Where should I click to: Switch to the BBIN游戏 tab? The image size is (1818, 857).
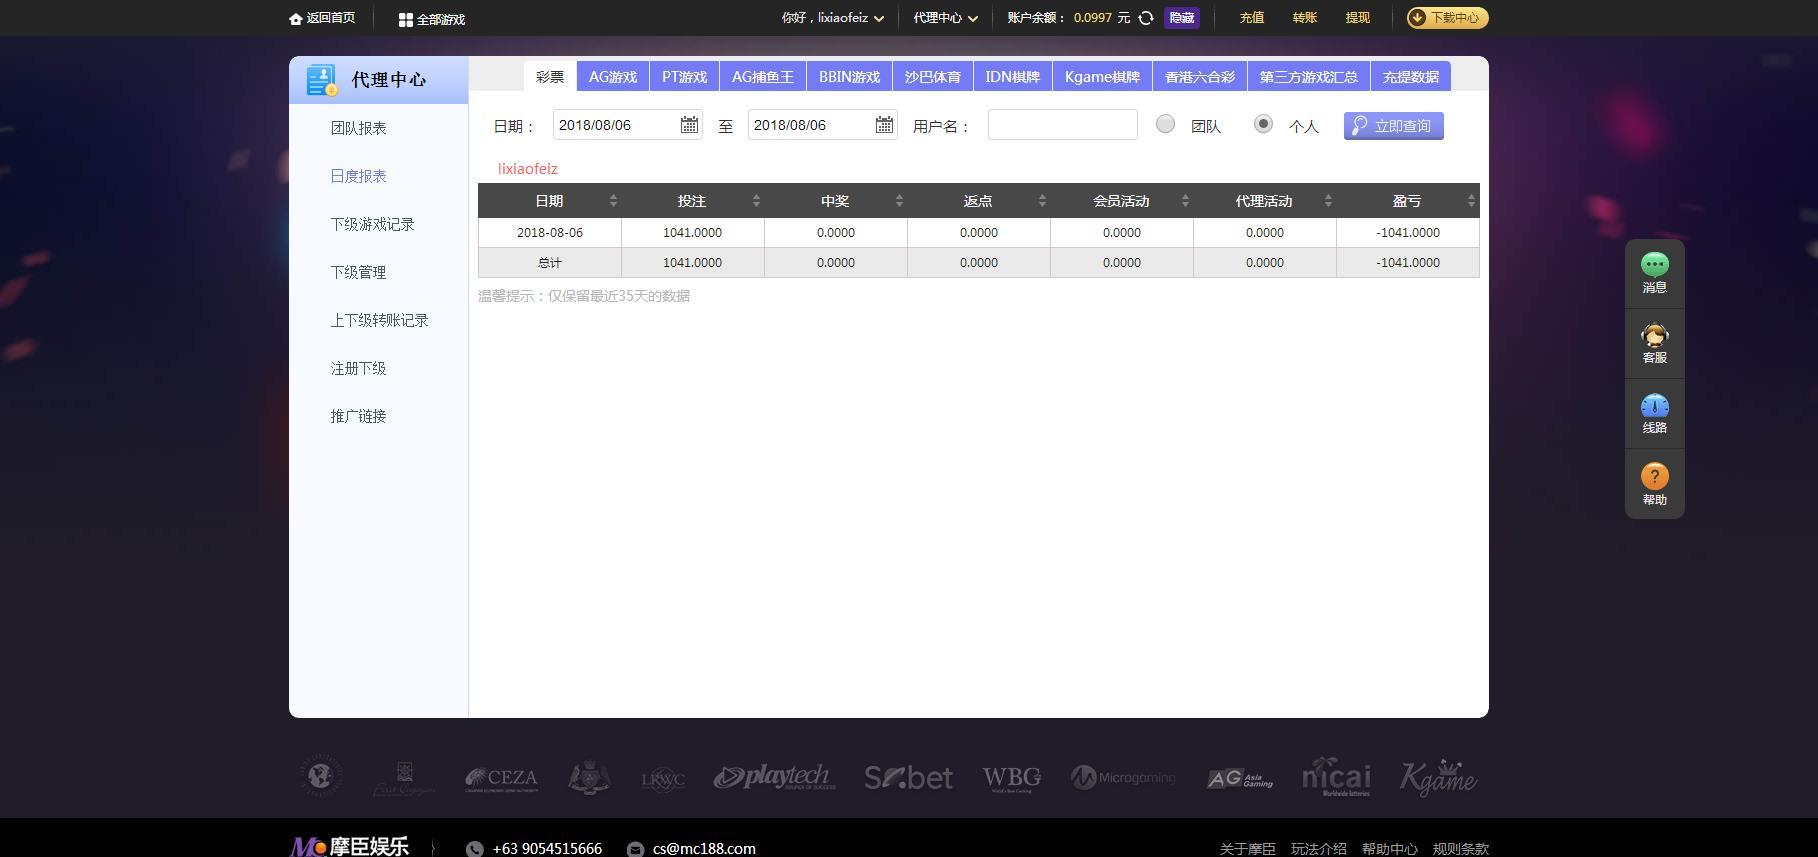tap(849, 77)
